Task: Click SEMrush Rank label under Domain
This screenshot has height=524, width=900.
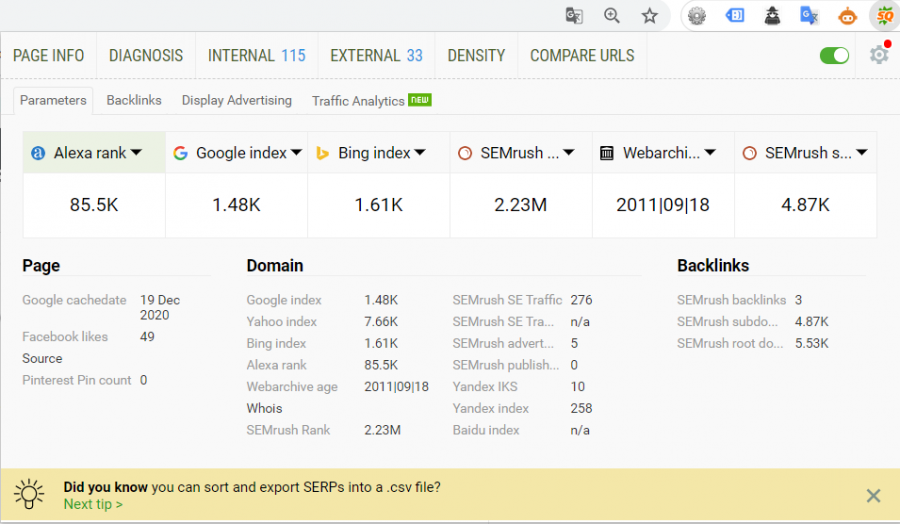Action: (288, 430)
